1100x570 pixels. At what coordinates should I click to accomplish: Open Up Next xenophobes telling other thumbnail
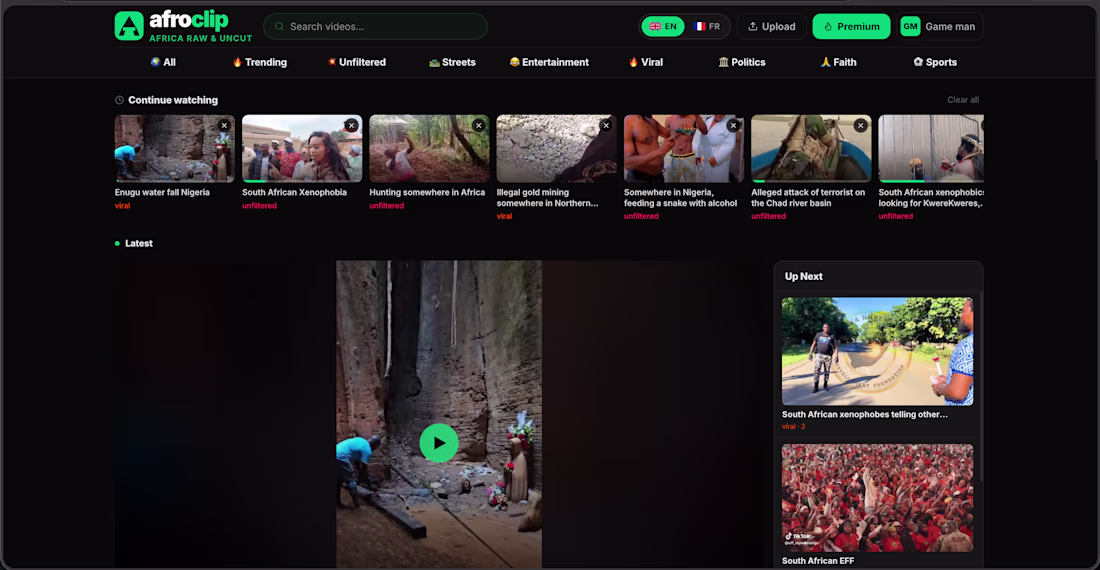[878, 351]
